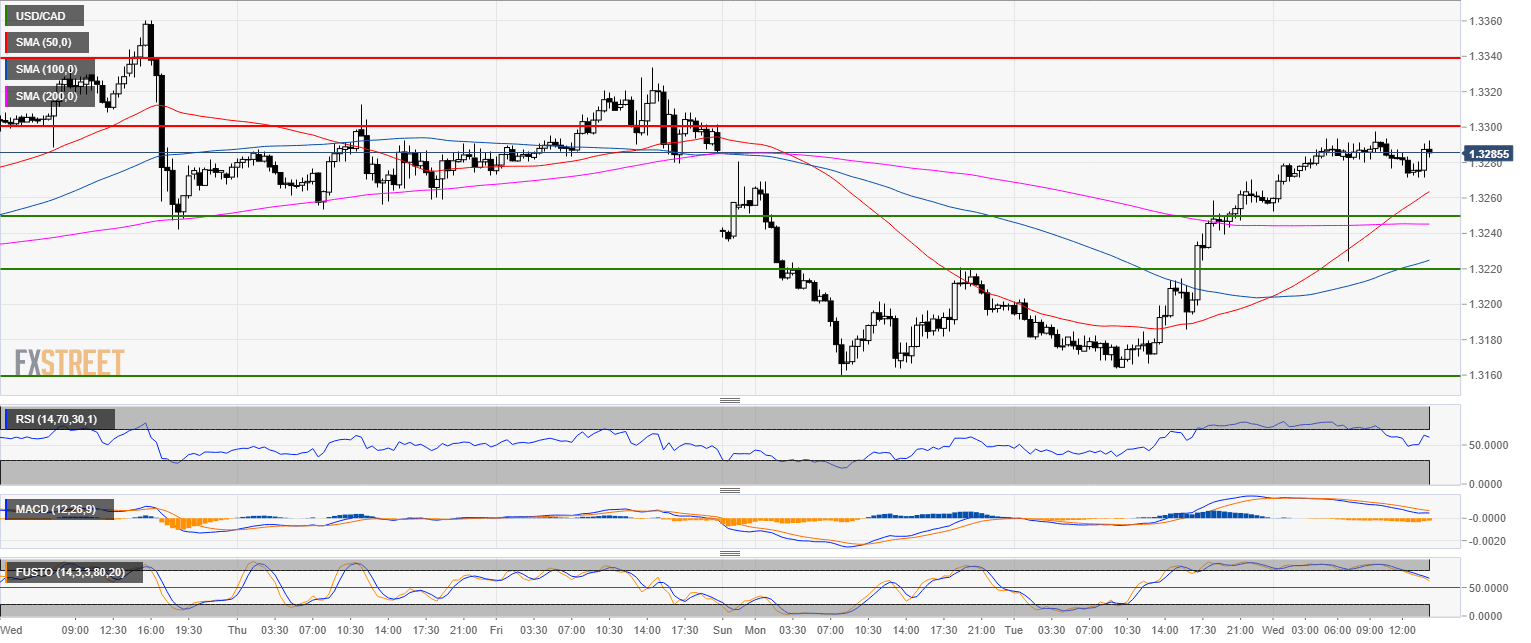Click the resize handle above FUSTO panel
The image size is (1531, 643).
(x=729, y=553)
